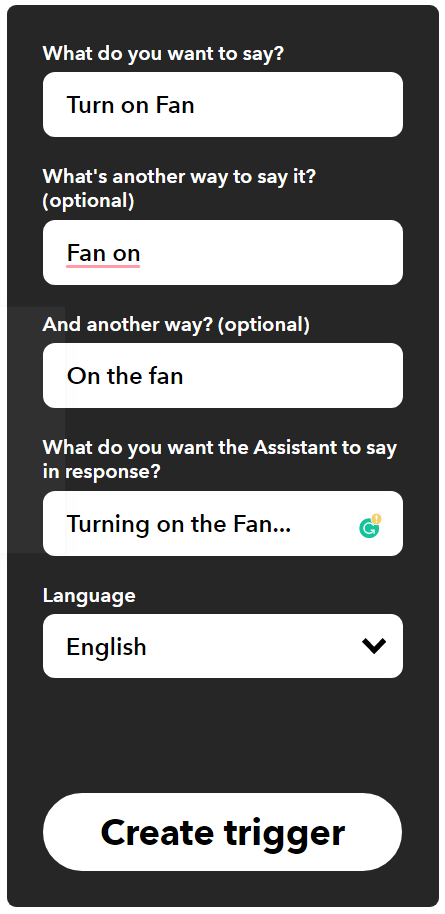Image resolution: width=445 pixels, height=914 pixels.
Task: Select the word English in Language box
Action: 106,647
